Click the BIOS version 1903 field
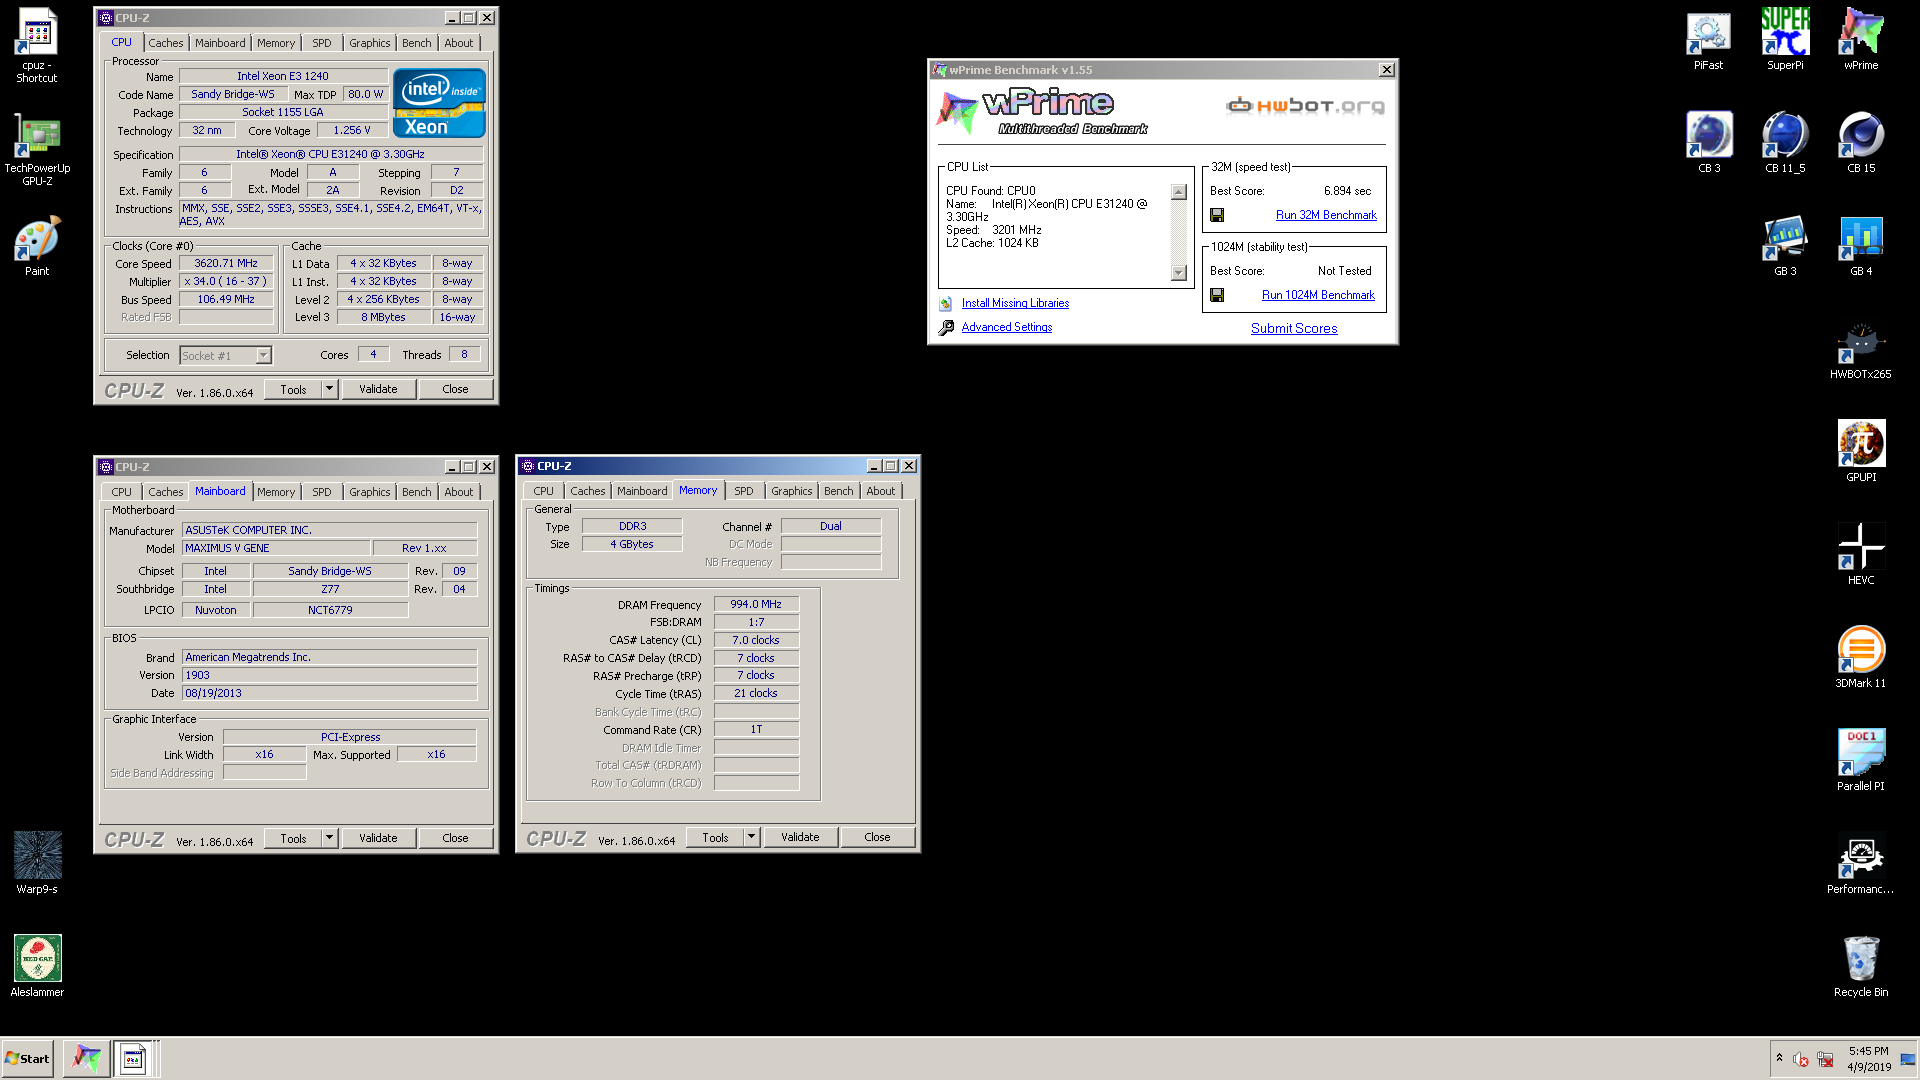This screenshot has height=1080, width=1920. 330,675
